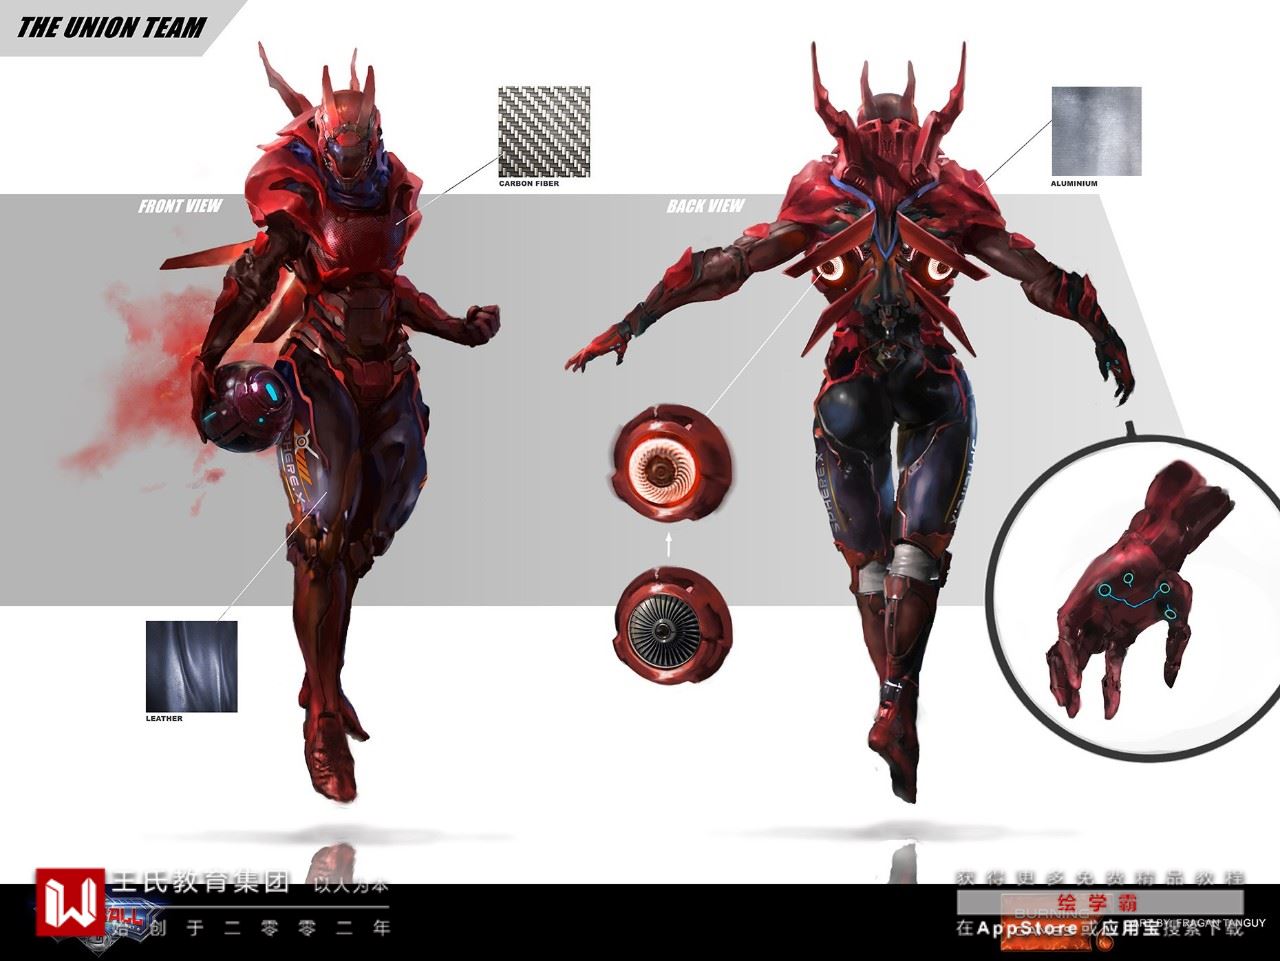Click the aluminium texture swatch
1280x961 pixels.
click(x=1096, y=131)
